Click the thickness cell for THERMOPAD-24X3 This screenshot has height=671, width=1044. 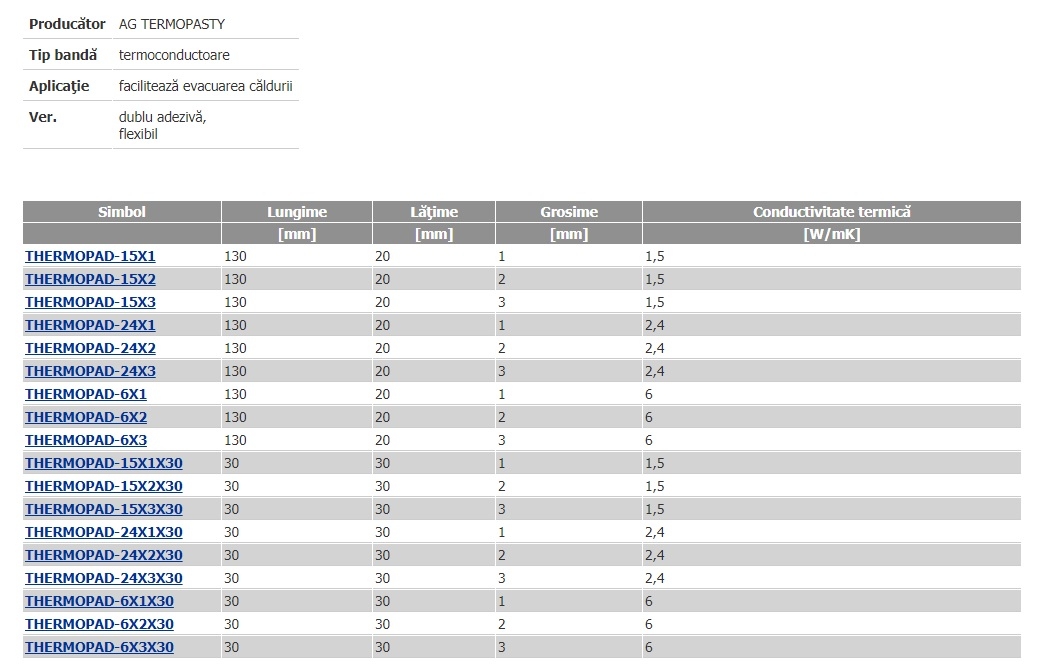click(x=569, y=371)
